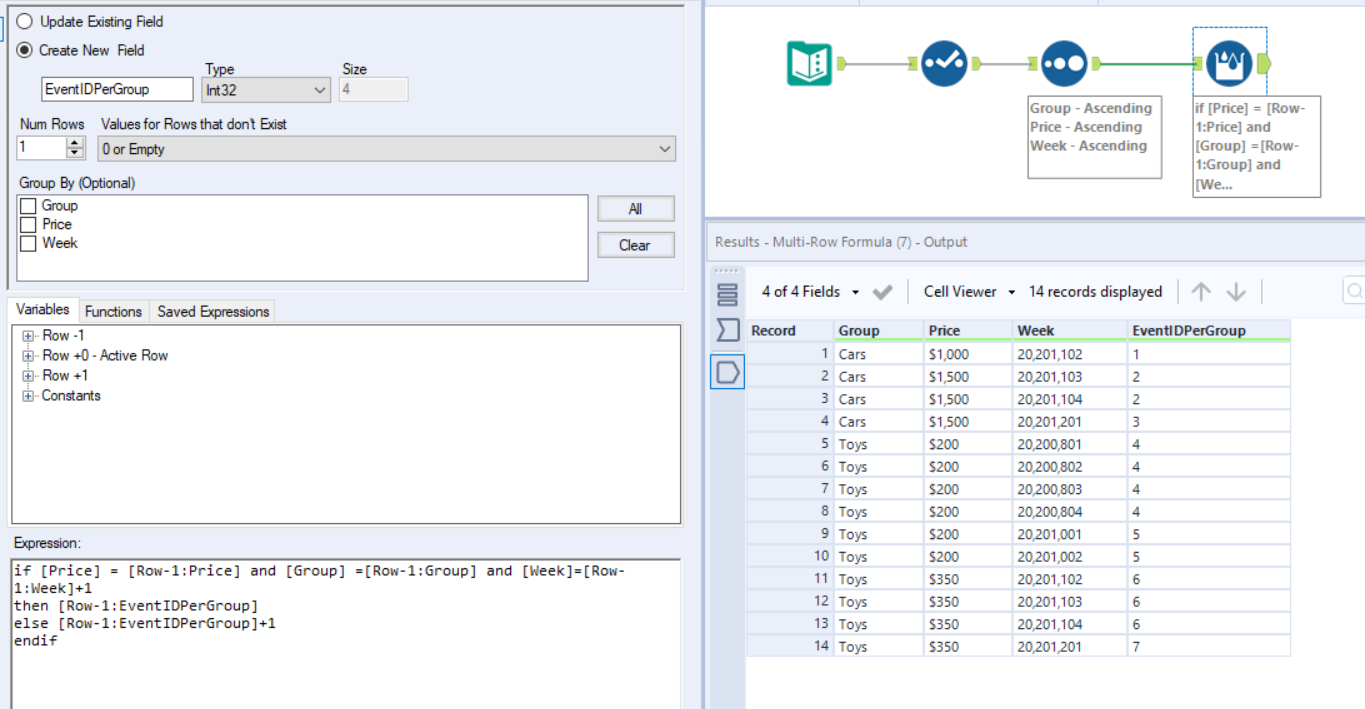Viewport: 1365px width, 709px height.
Task: Sort by the Week column header
Action: 1069,331
